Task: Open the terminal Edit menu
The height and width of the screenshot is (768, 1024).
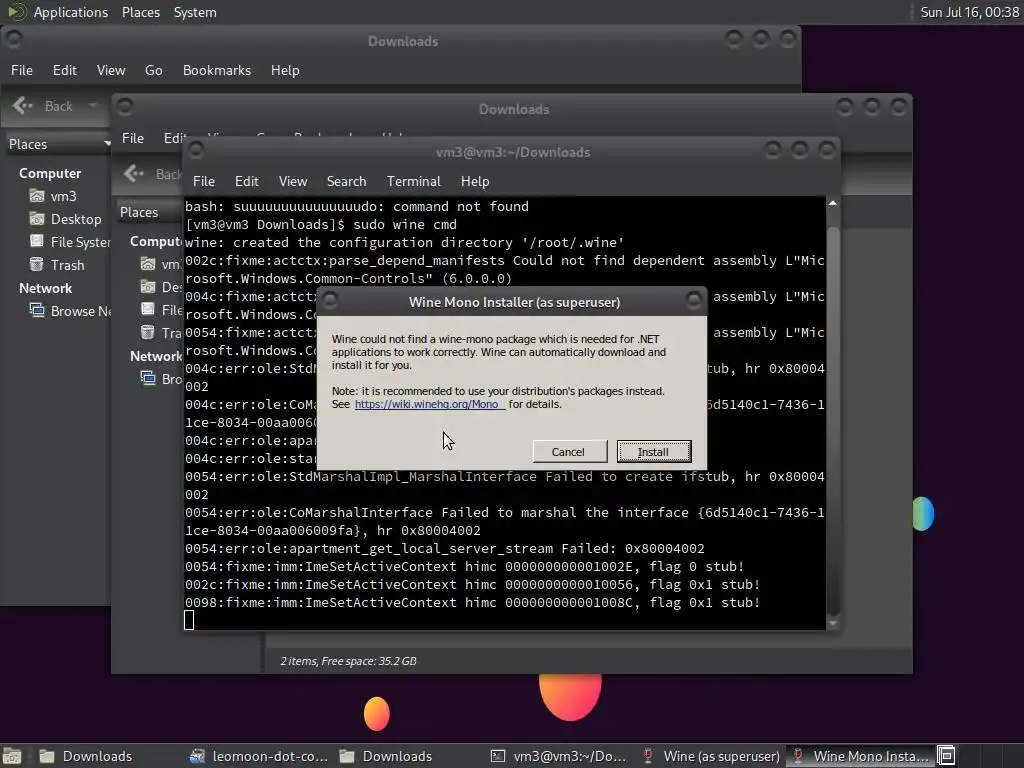Action: pyautogui.click(x=247, y=181)
